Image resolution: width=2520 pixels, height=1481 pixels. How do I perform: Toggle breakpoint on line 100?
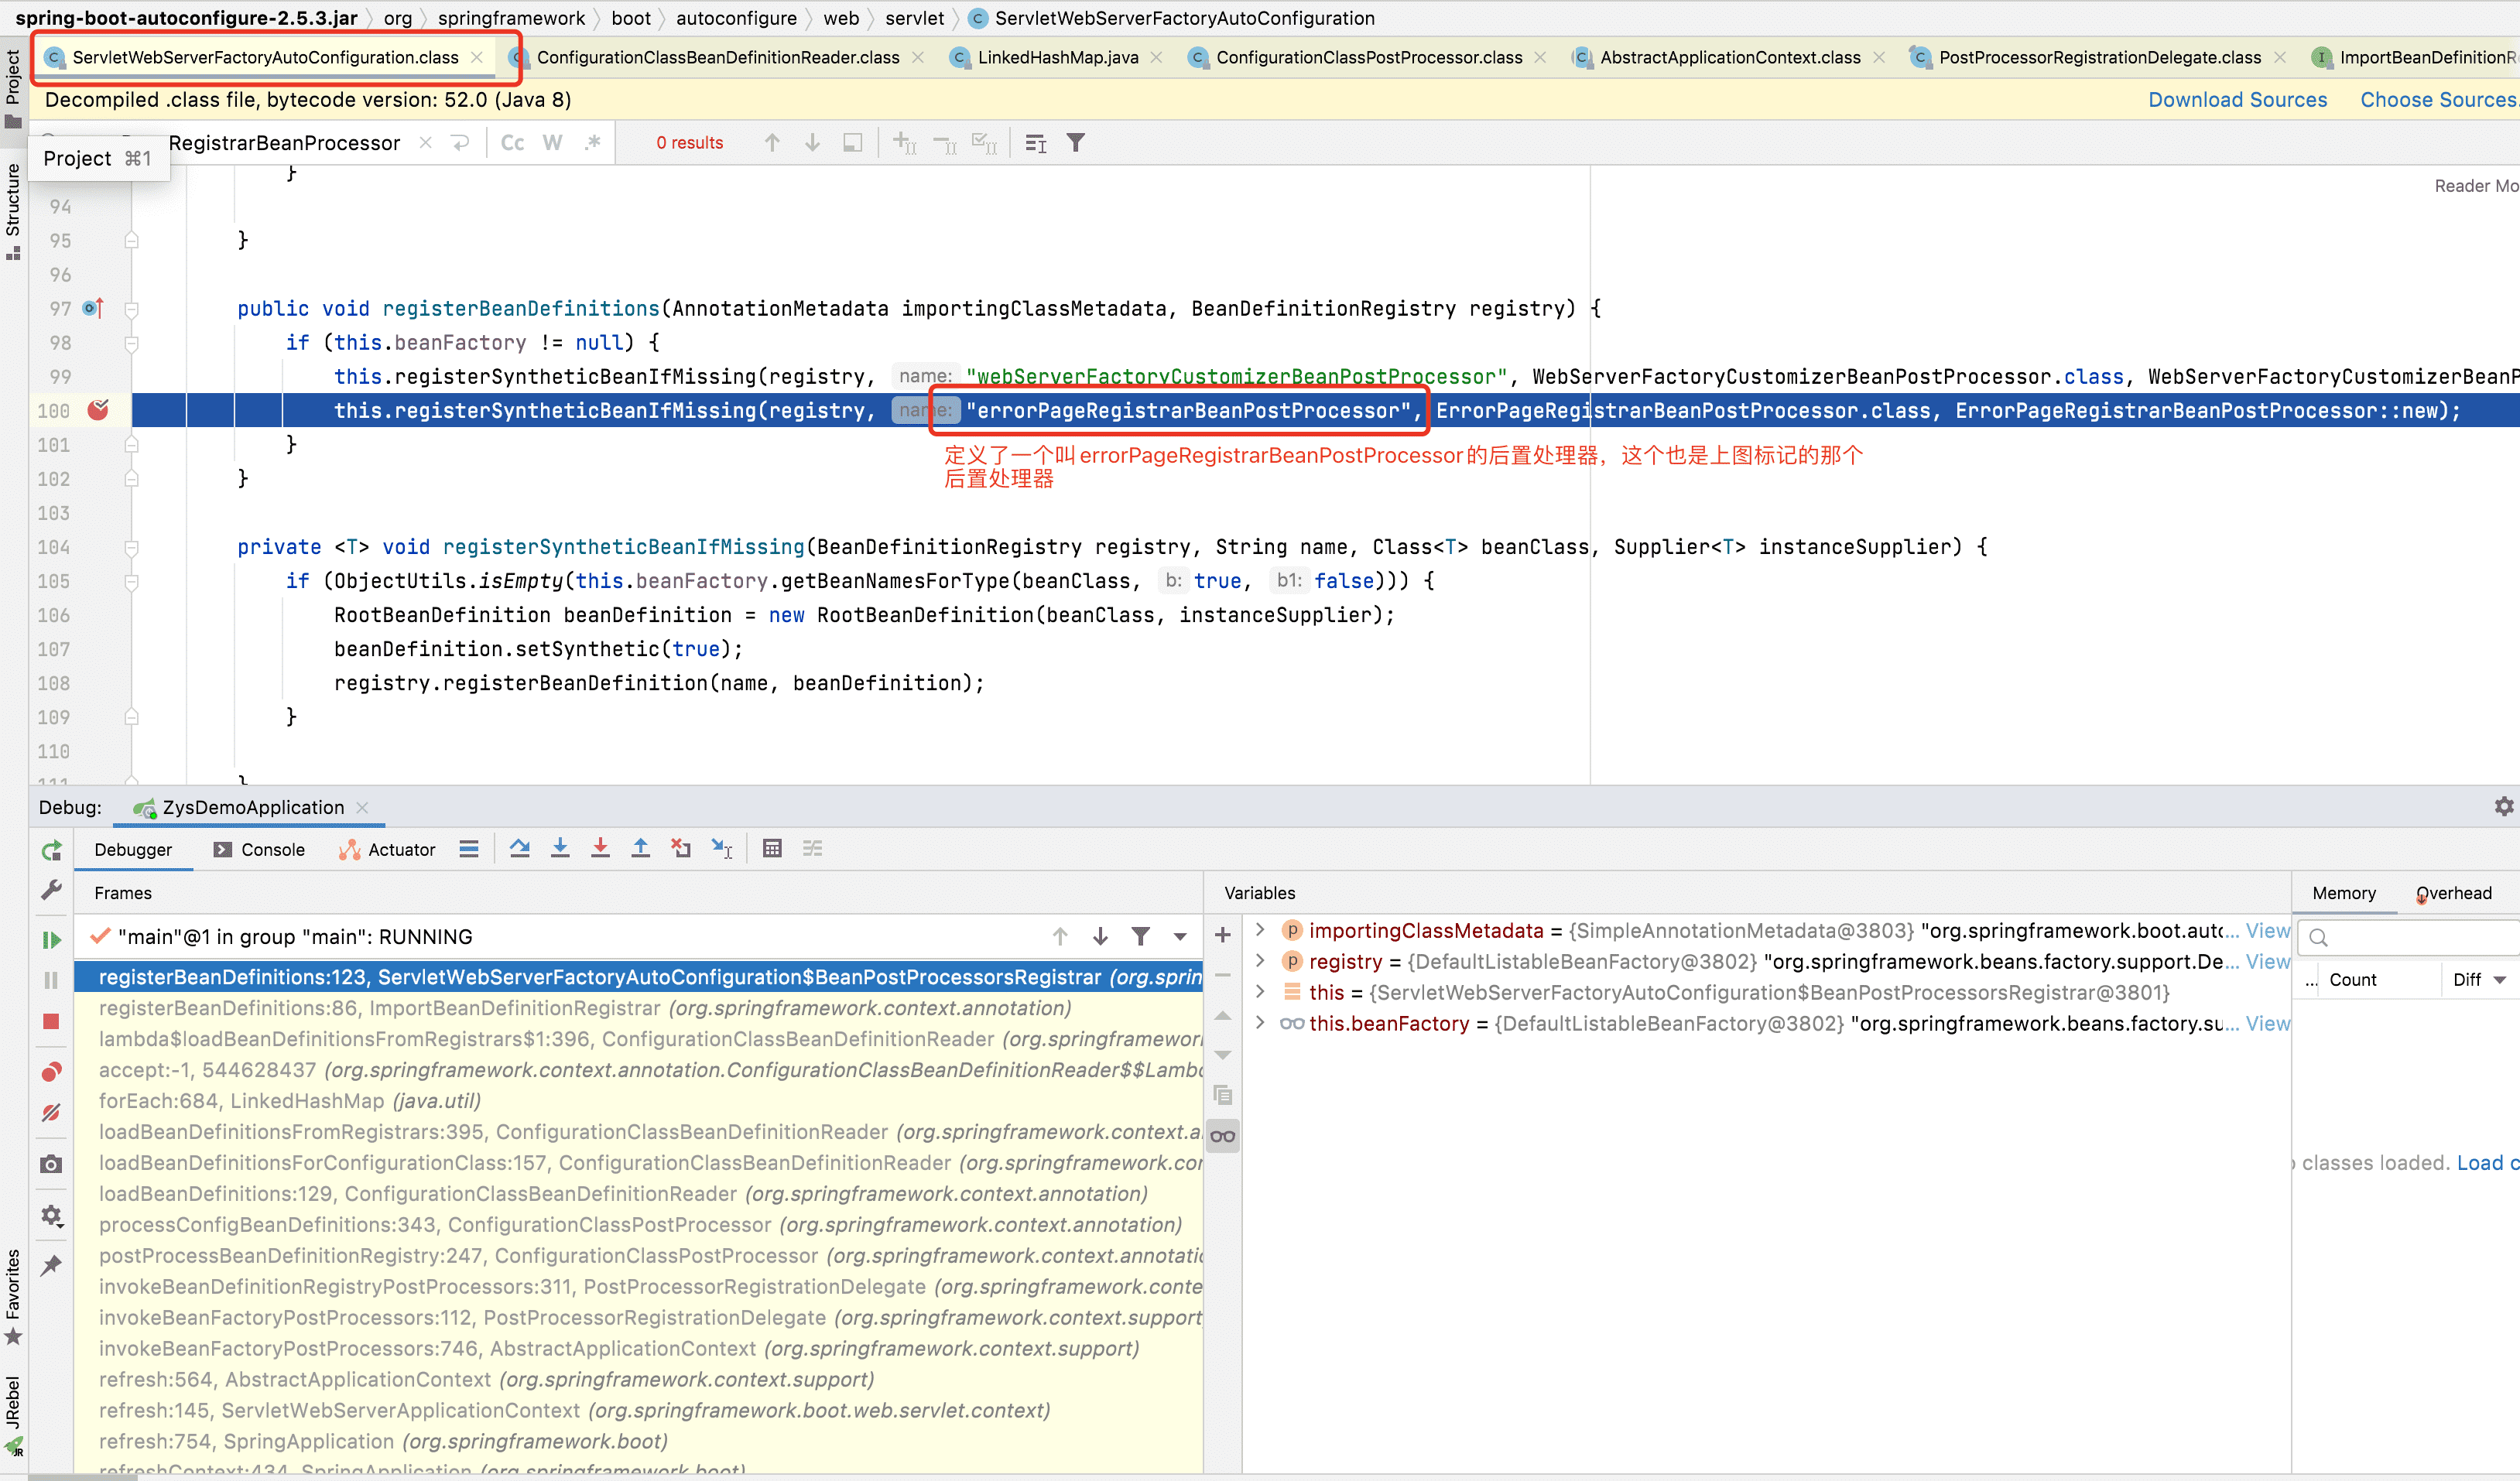[x=98, y=410]
